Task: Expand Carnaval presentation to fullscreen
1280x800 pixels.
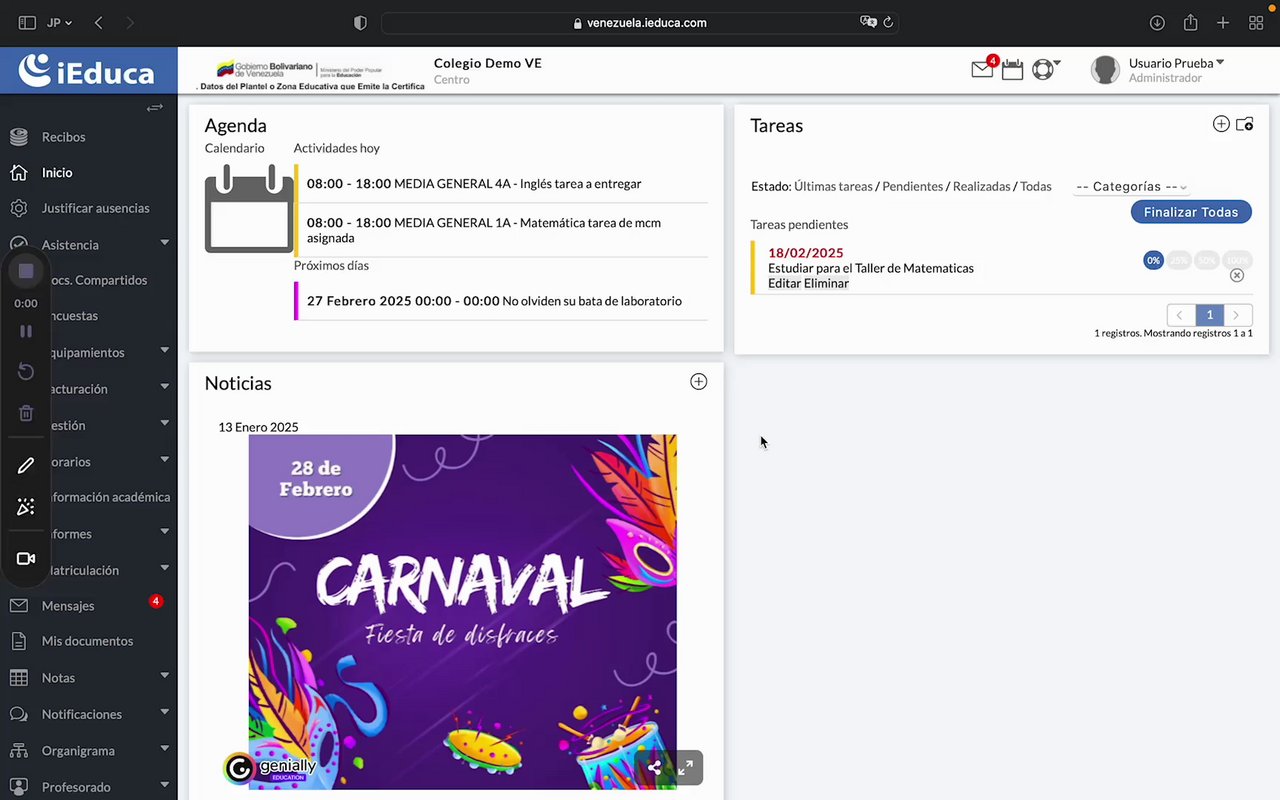Action: click(x=686, y=768)
